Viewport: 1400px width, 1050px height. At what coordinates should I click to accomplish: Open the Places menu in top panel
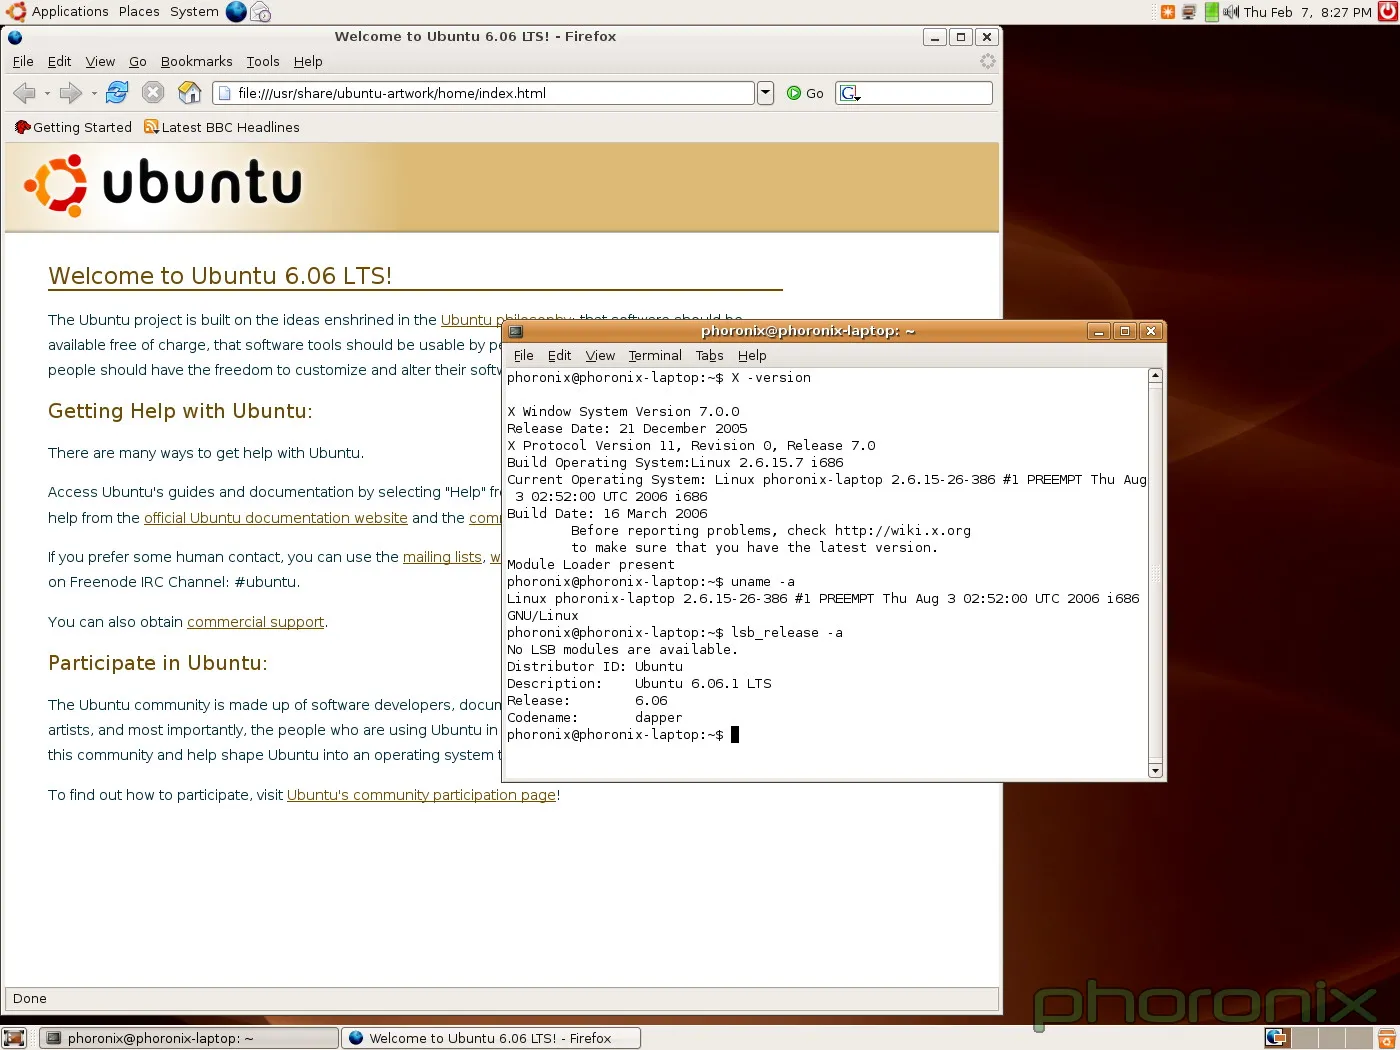[139, 12]
